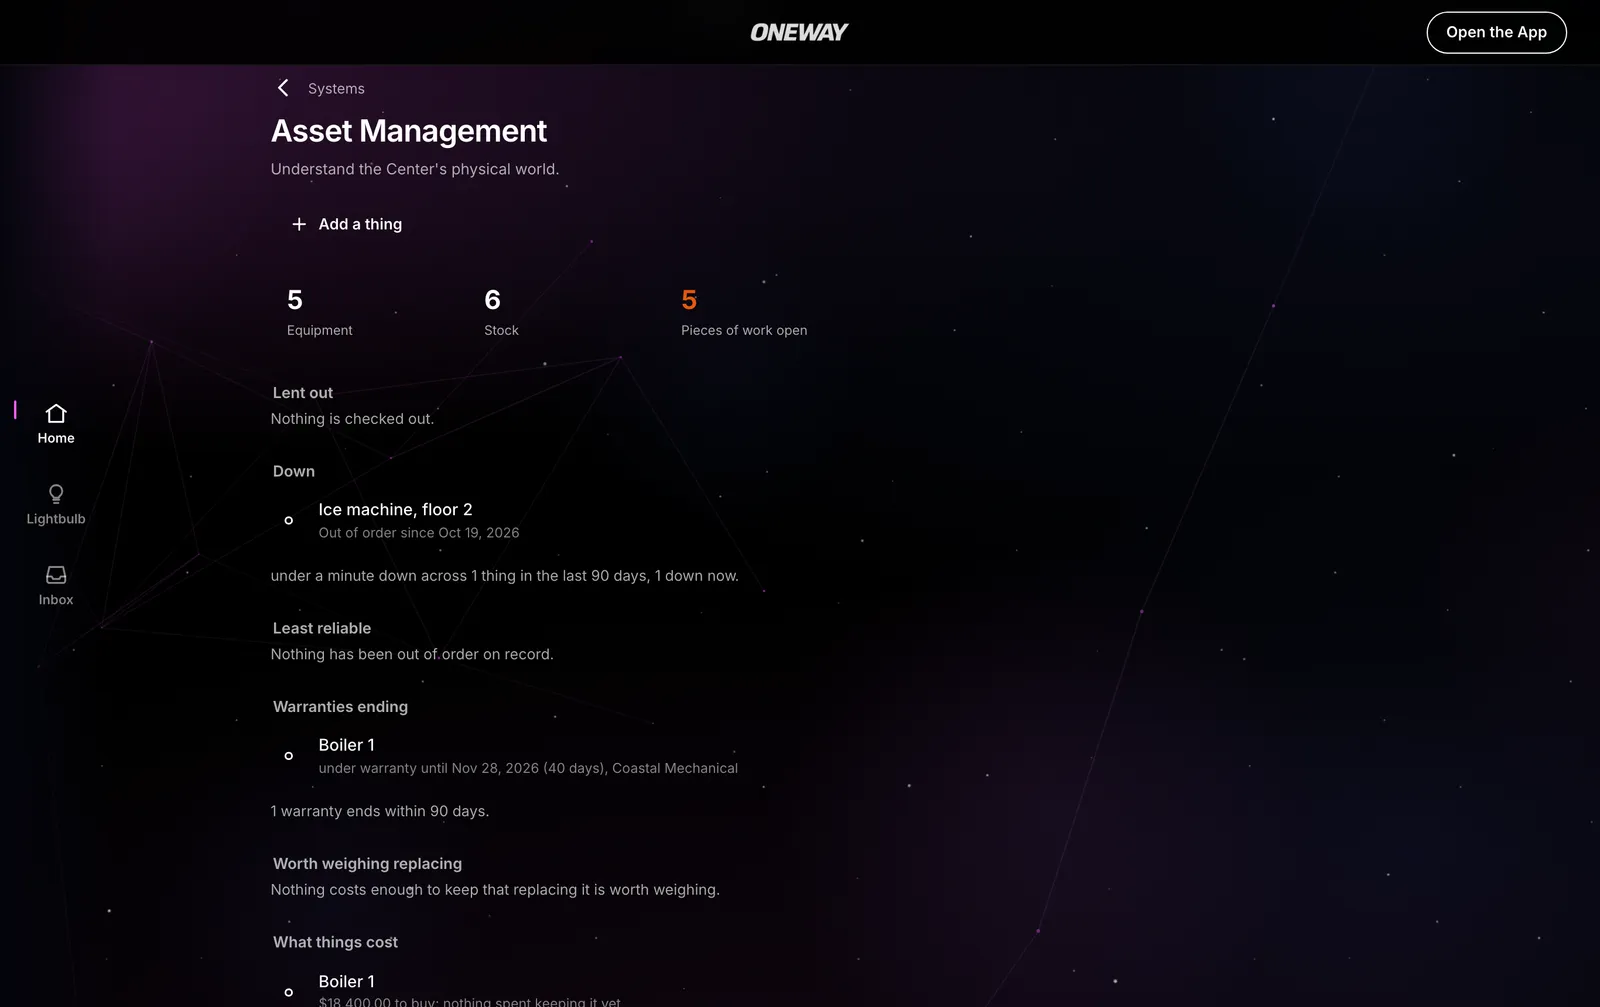Open the Inbox tray icon in sidebar
The height and width of the screenshot is (1007, 1600).
point(56,575)
